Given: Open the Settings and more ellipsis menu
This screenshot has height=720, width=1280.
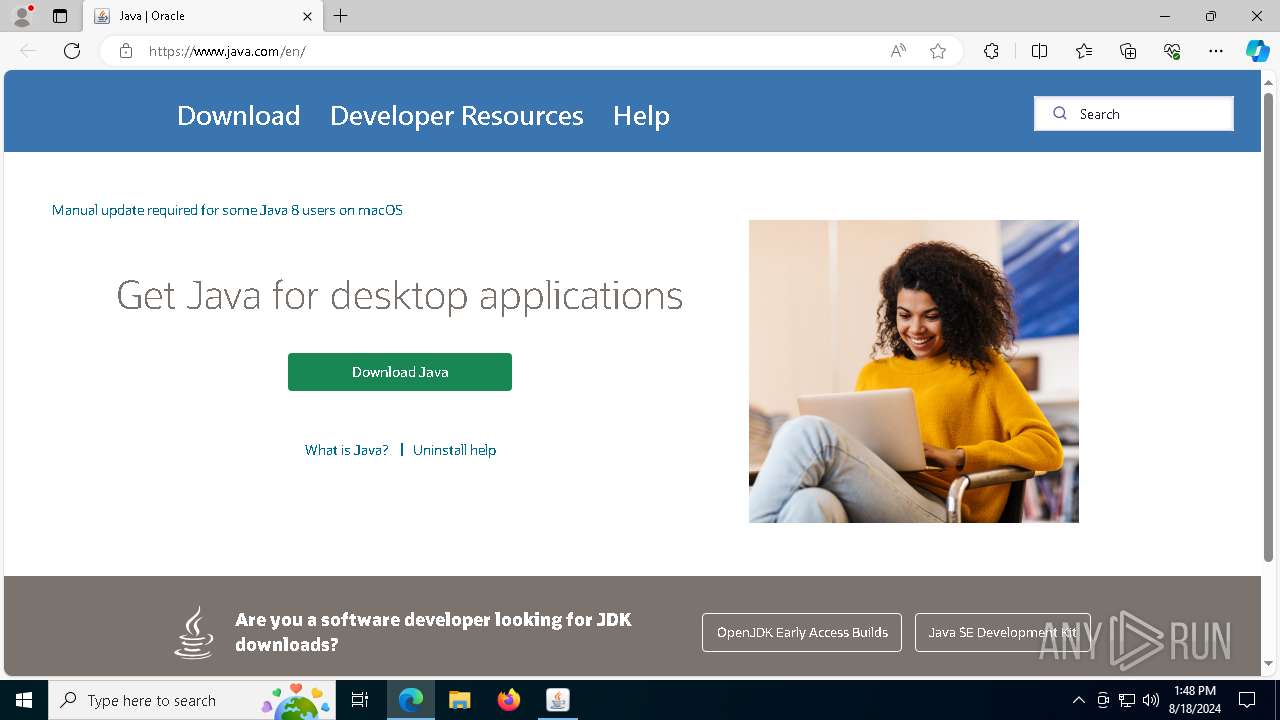Looking at the screenshot, I should (1216, 51).
